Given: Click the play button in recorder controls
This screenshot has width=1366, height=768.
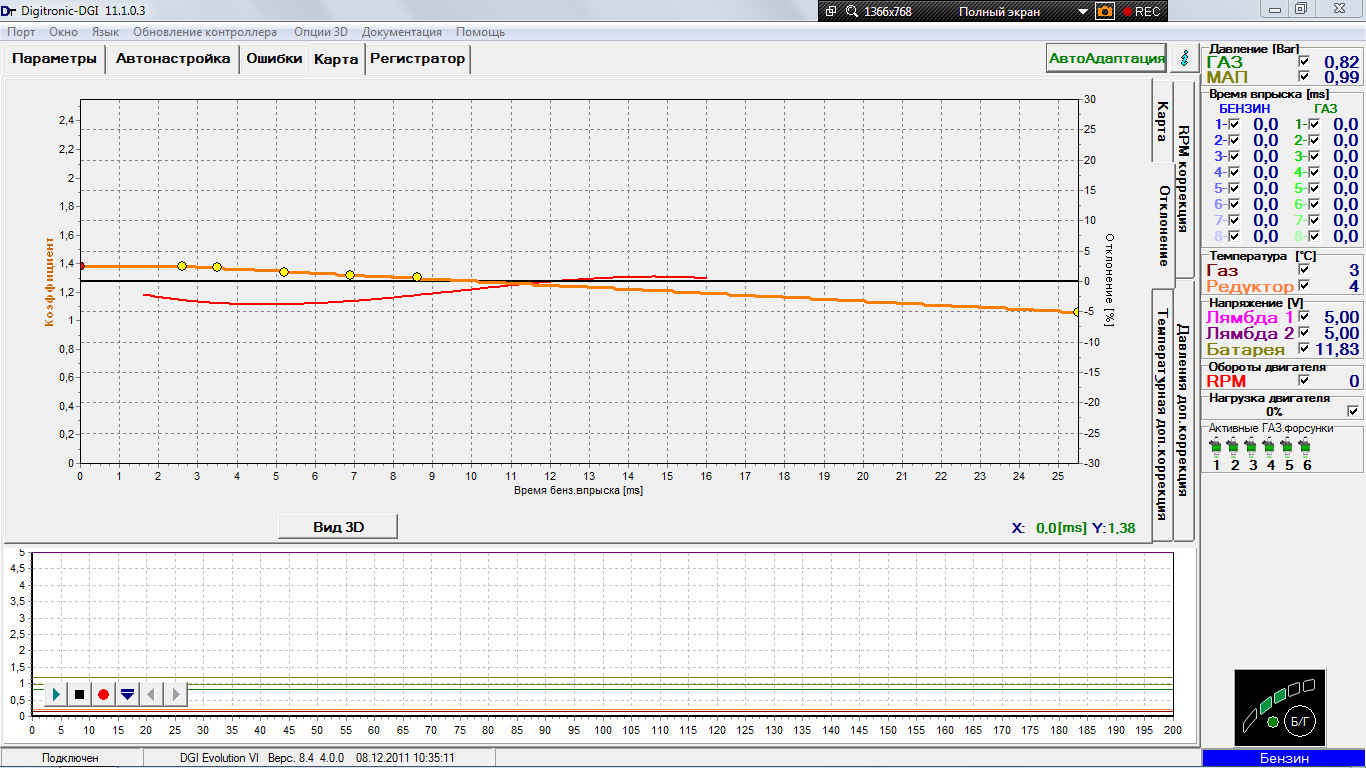Looking at the screenshot, I should pos(56,694).
